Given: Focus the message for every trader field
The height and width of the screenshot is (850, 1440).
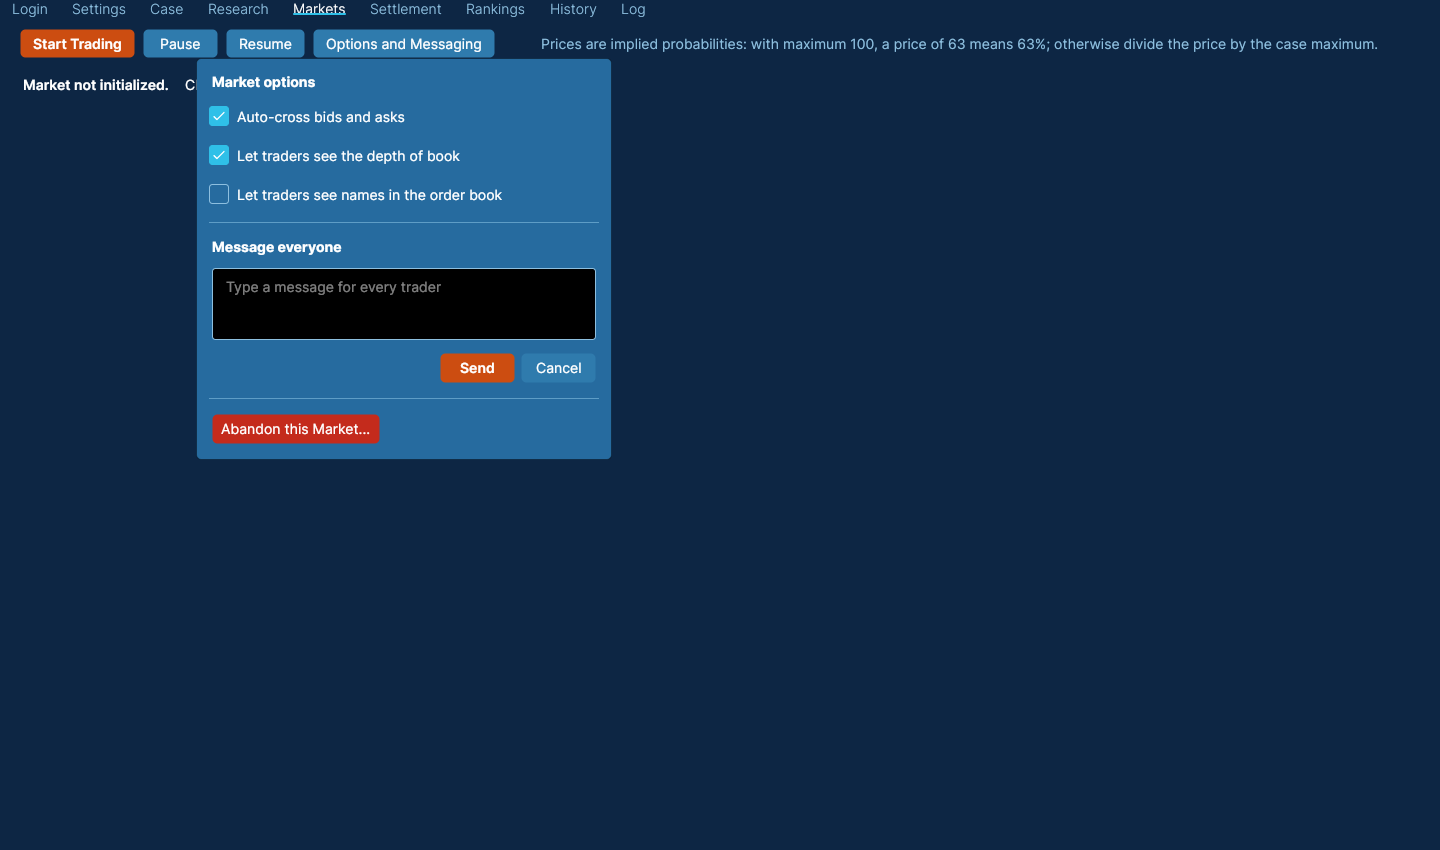Looking at the screenshot, I should (404, 304).
